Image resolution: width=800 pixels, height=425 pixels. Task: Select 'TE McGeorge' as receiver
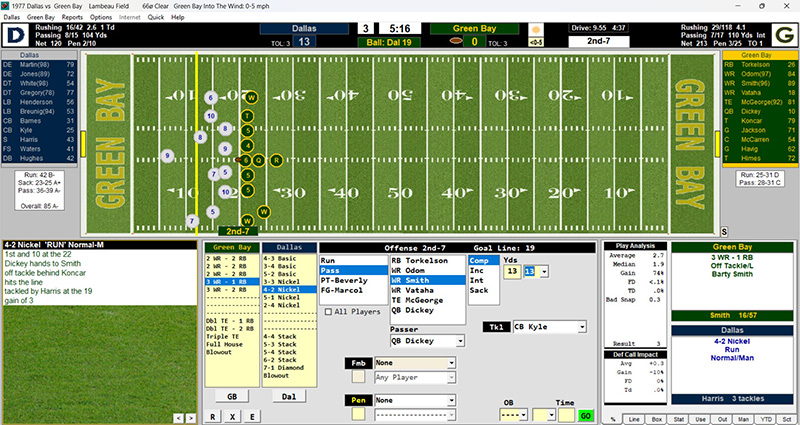(x=428, y=300)
